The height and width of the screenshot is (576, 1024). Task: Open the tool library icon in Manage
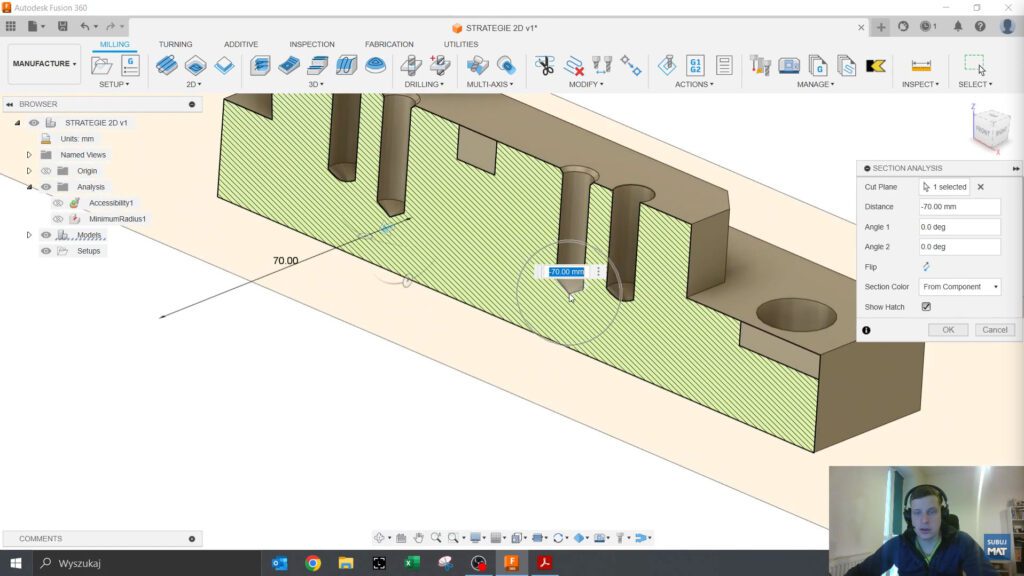click(x=760, y=65)
